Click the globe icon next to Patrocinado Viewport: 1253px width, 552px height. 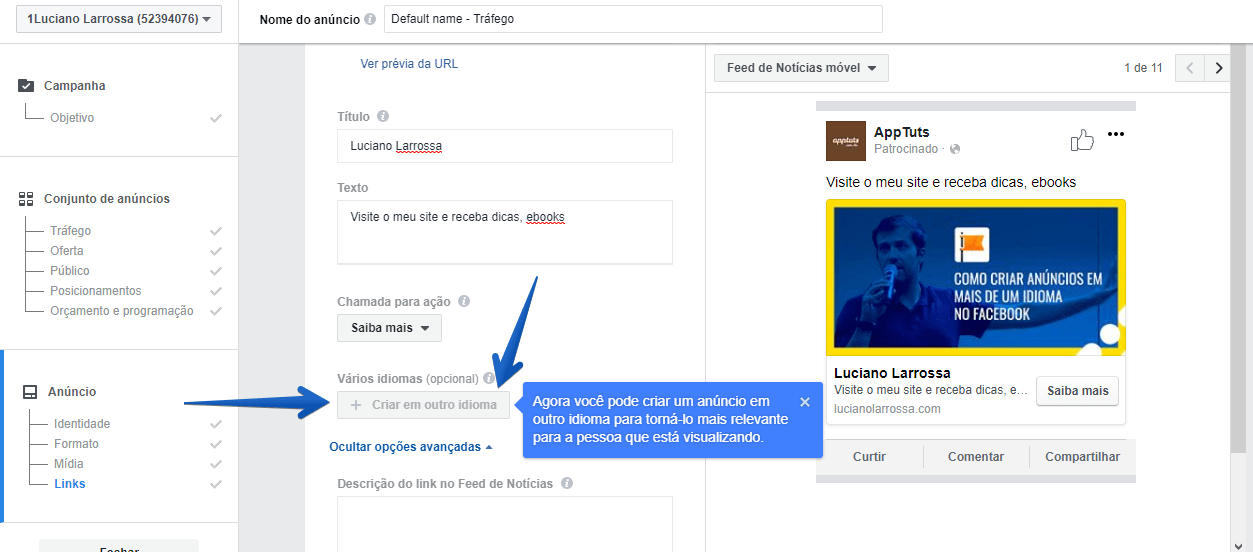click(955, 149)
